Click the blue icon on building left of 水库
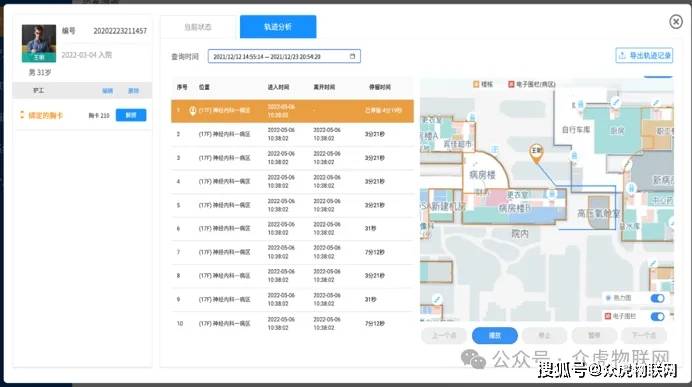 coord(632,188)
